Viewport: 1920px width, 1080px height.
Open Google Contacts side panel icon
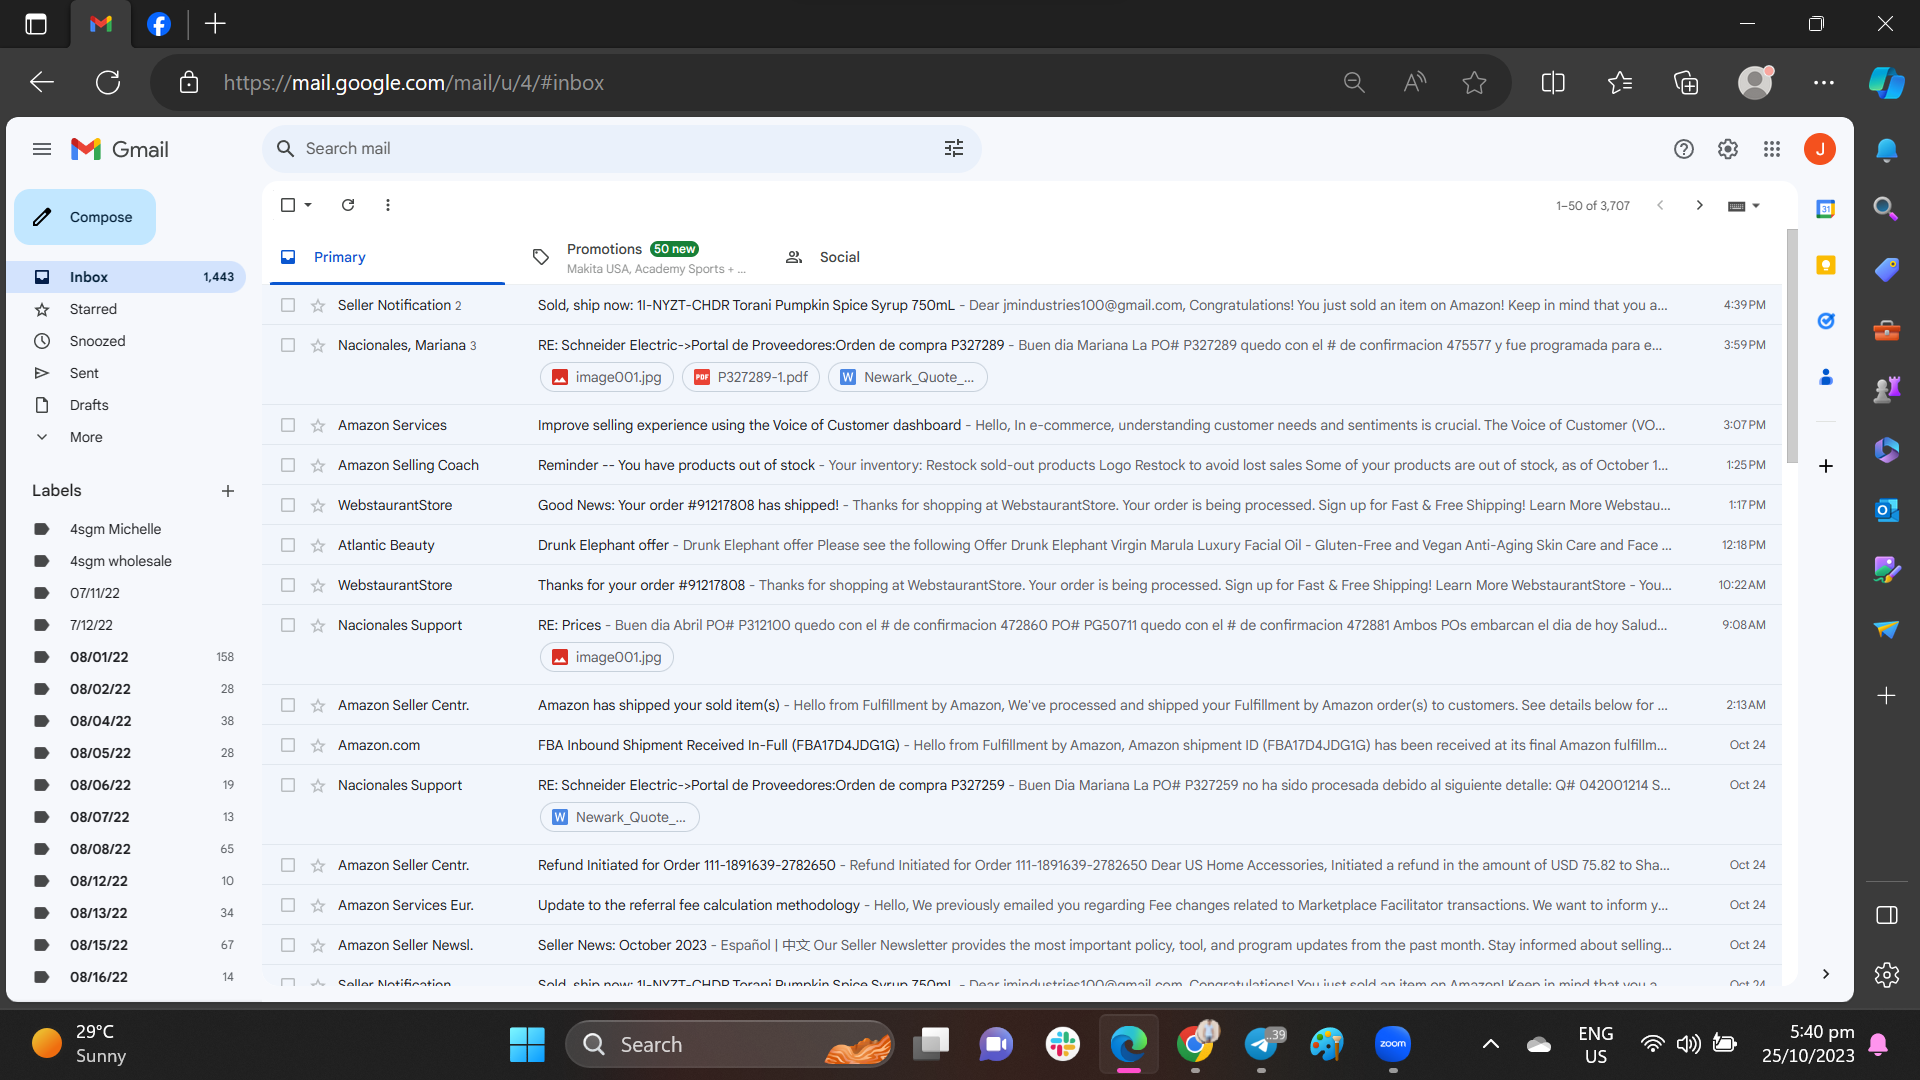pos(1825,377)
